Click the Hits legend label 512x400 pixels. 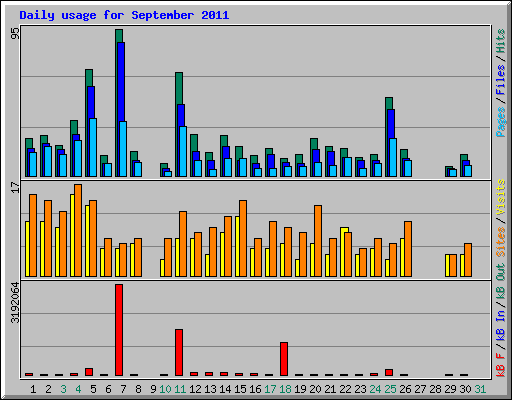pos(501,41)
